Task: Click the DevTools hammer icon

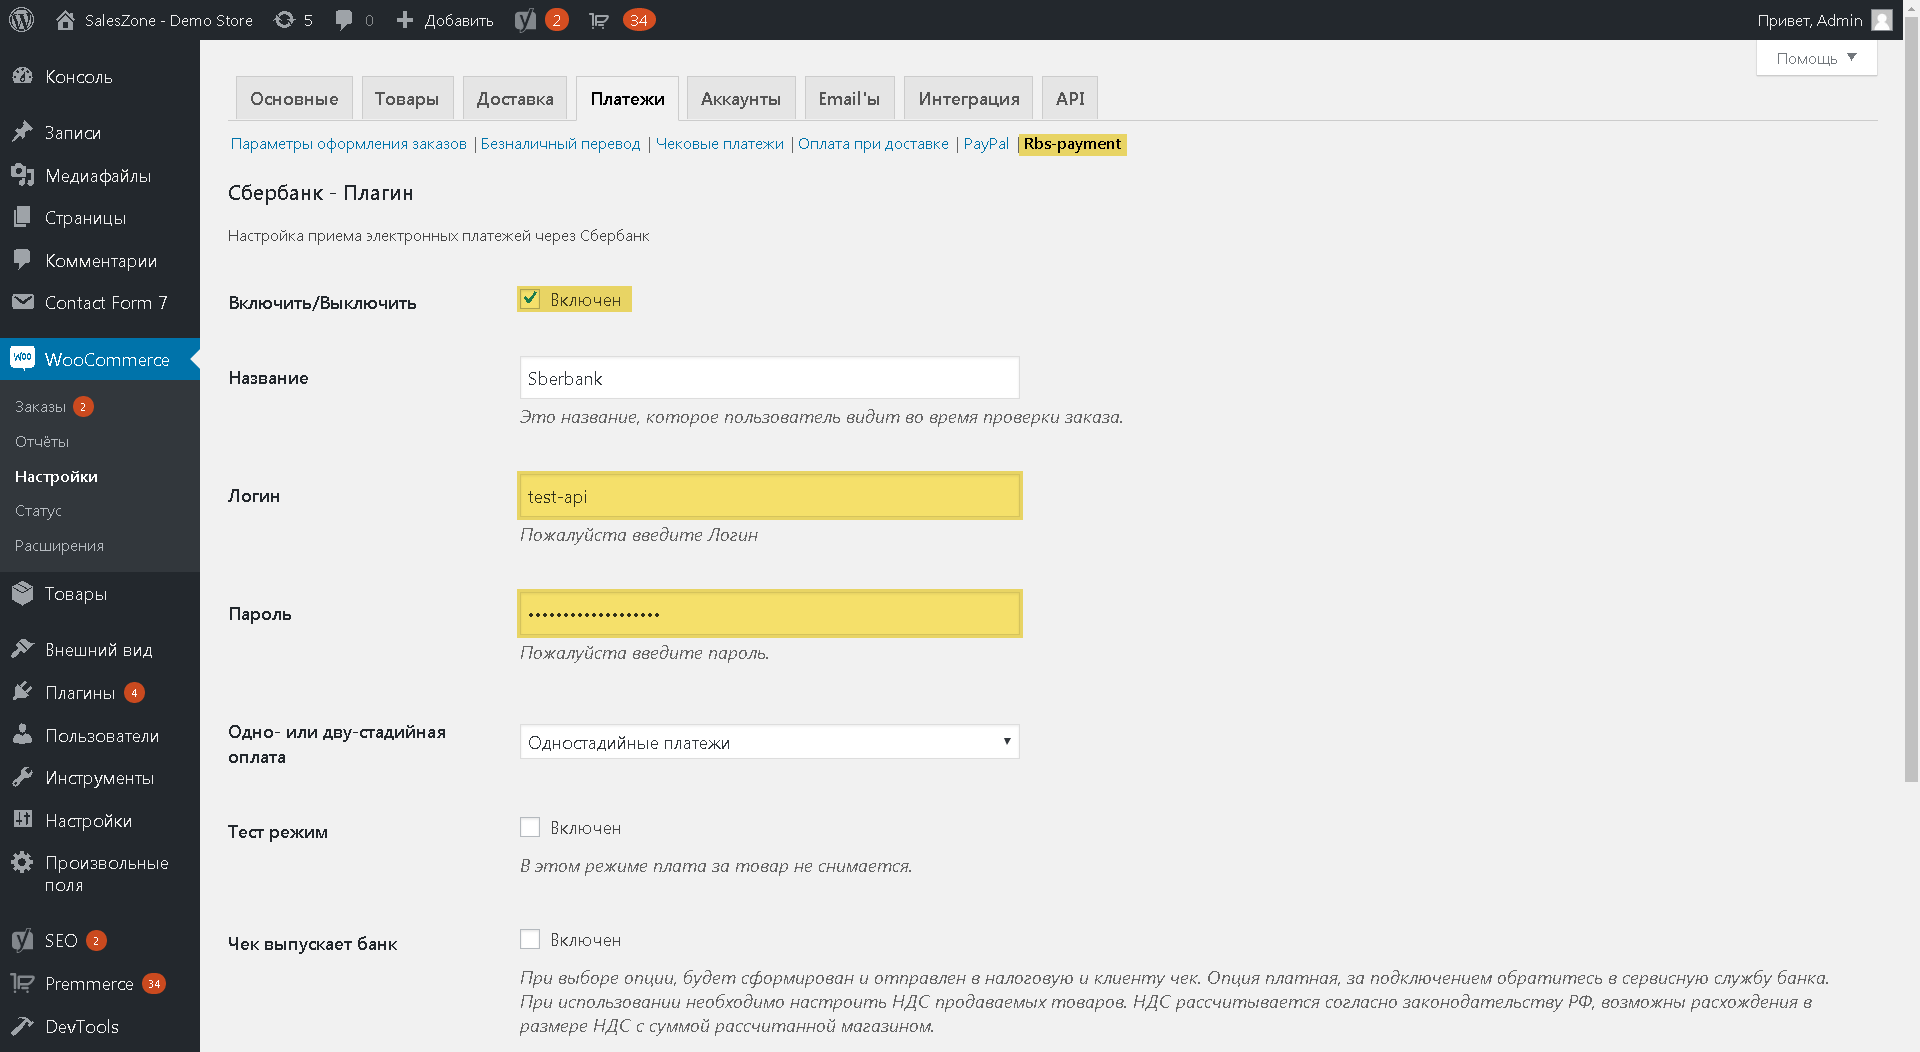Action: click(22, 1026)
